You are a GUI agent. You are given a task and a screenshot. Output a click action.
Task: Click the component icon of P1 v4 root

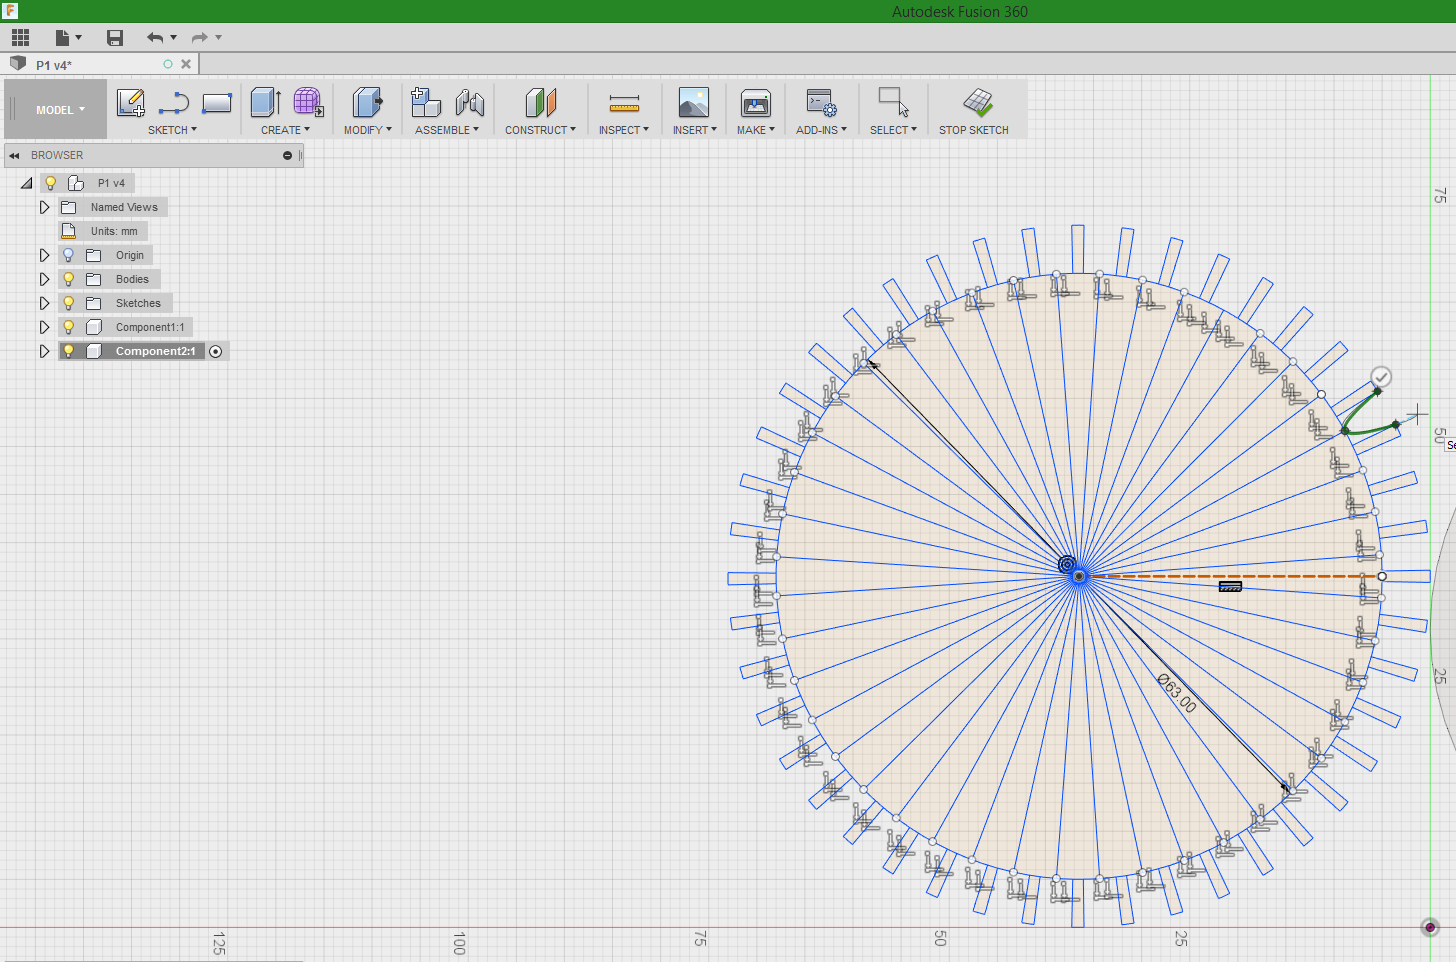[x=75, y=183]
